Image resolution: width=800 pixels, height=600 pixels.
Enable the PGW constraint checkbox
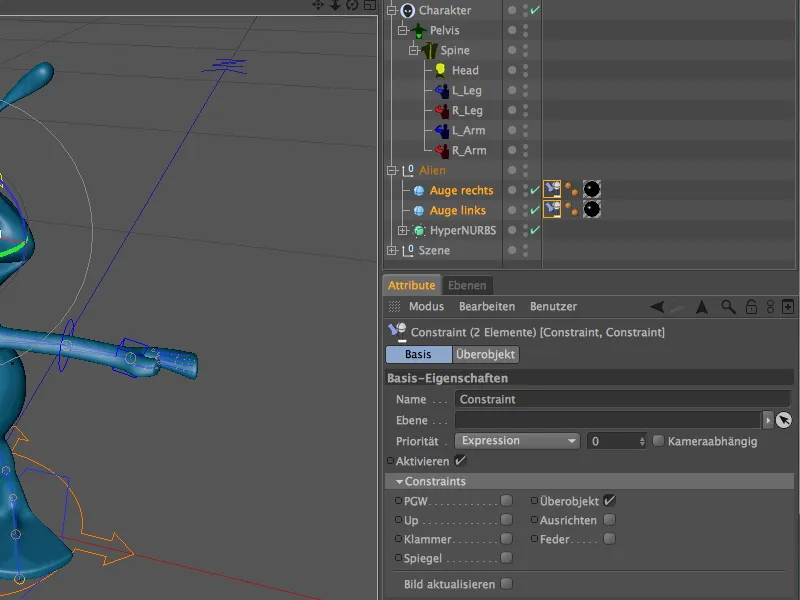(507, 501)
